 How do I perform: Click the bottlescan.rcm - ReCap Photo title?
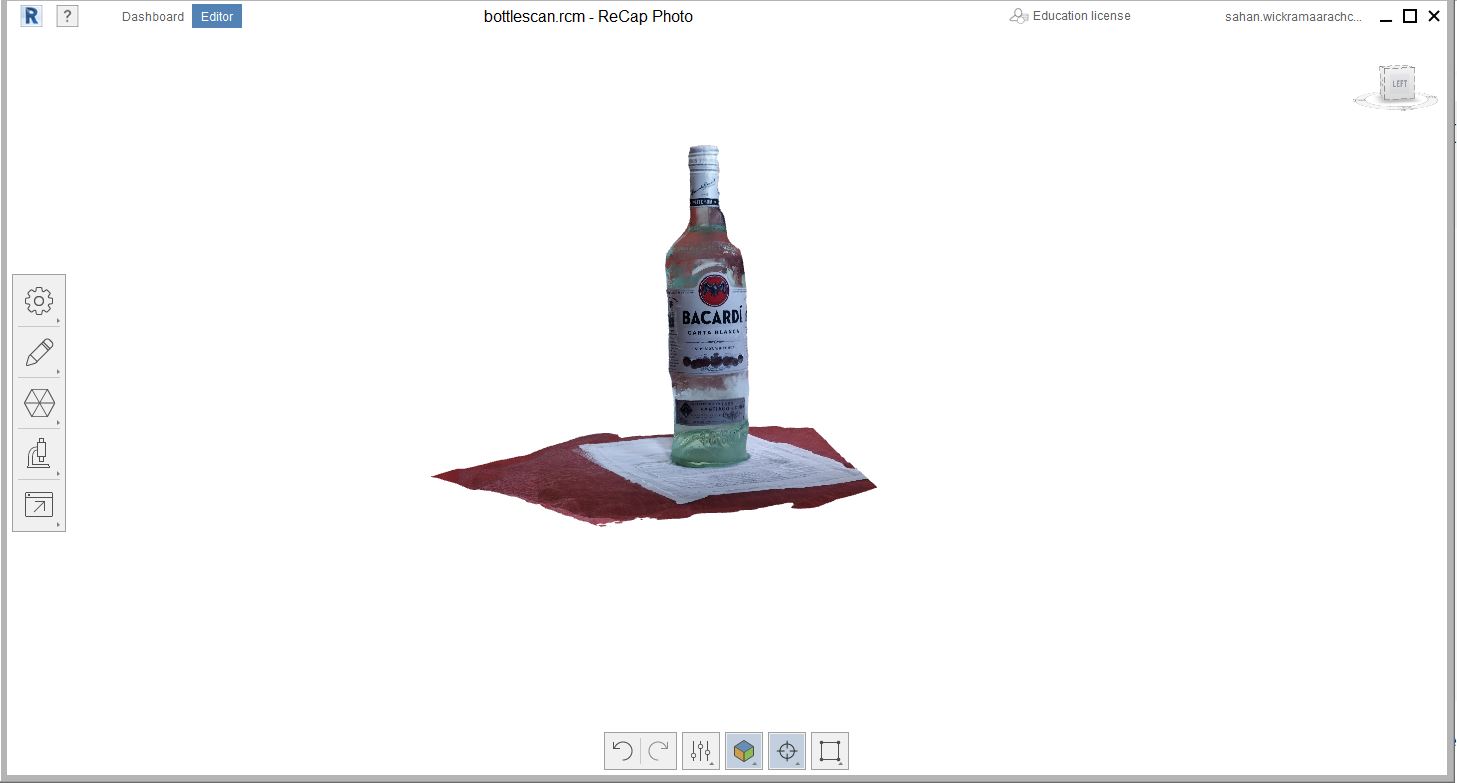(x=588, y=16)
